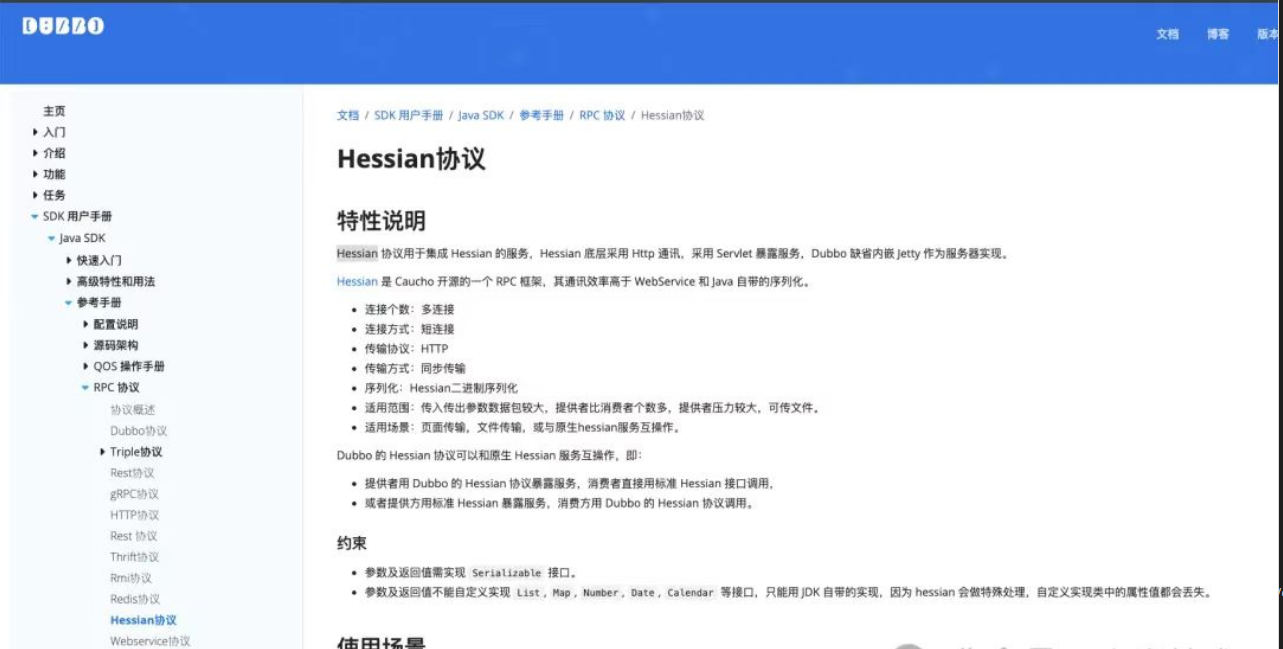This screenshot has width=1283, height=649.
Task: Open QOS 操作手册 sidebar entry
Action: coord(130,366)
